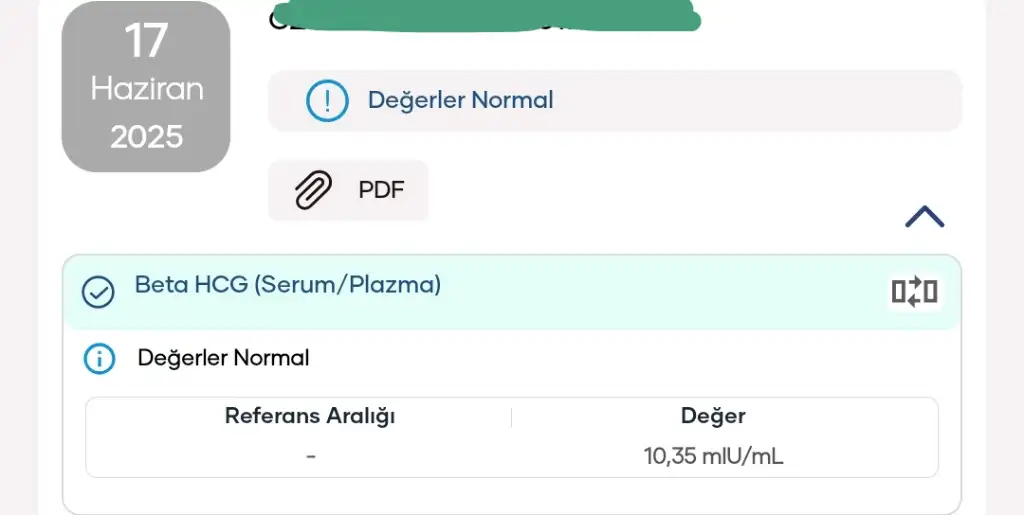
Task: Click the year 2025 on the badge
Action: [146, 137]
